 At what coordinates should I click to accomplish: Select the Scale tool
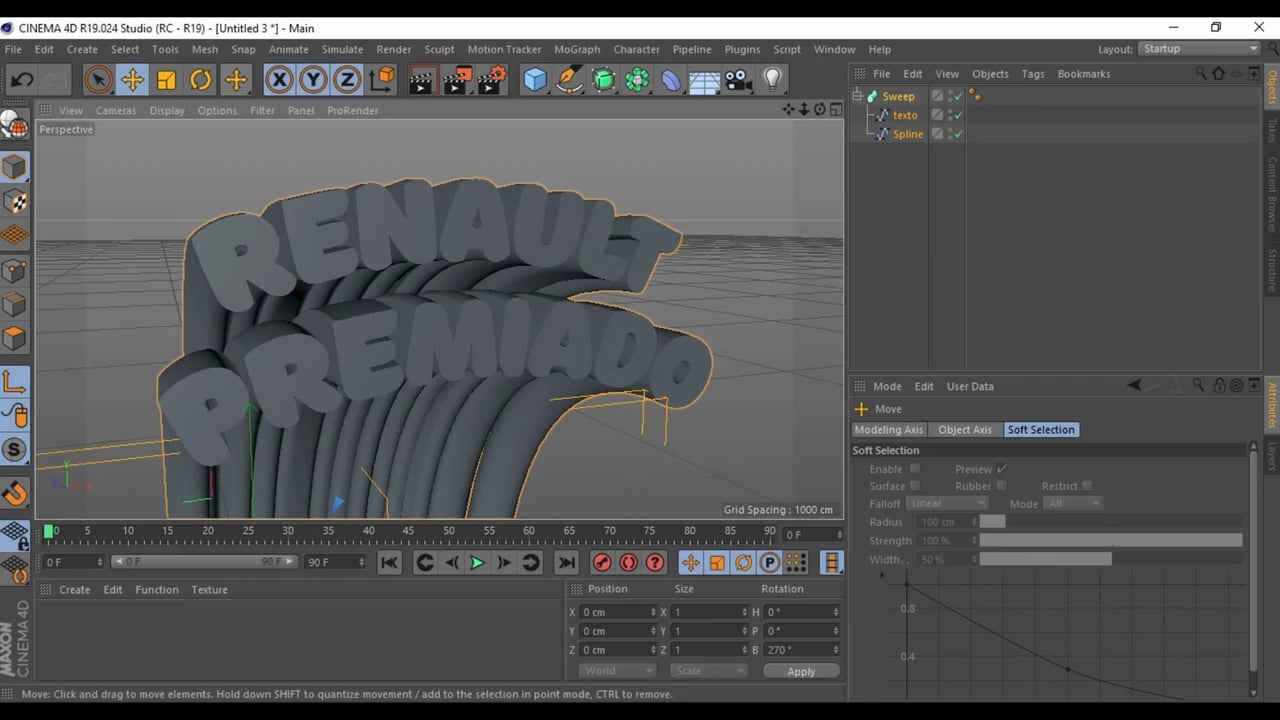[x=166, y=80]
